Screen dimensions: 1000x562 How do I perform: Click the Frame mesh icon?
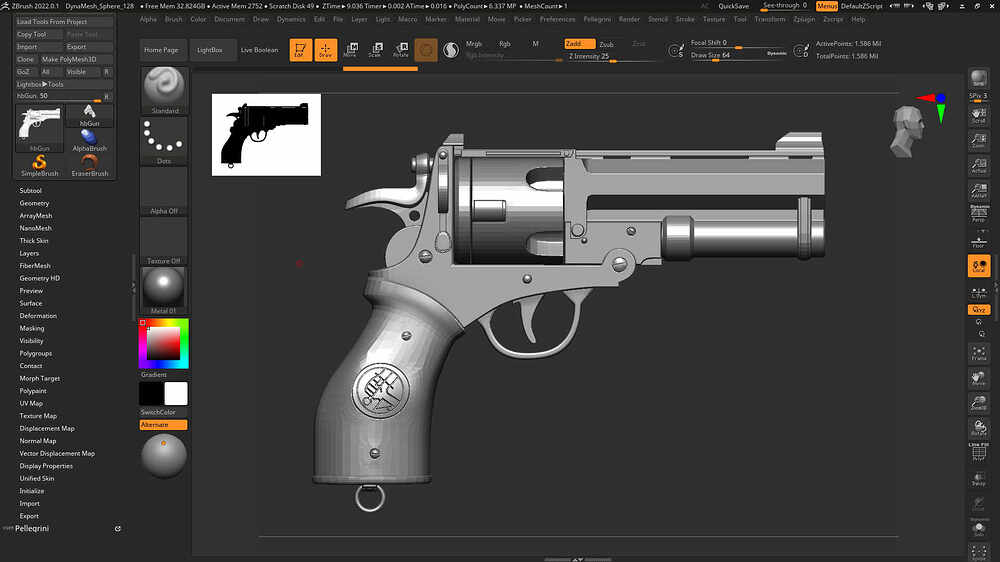tap(978, 353)
